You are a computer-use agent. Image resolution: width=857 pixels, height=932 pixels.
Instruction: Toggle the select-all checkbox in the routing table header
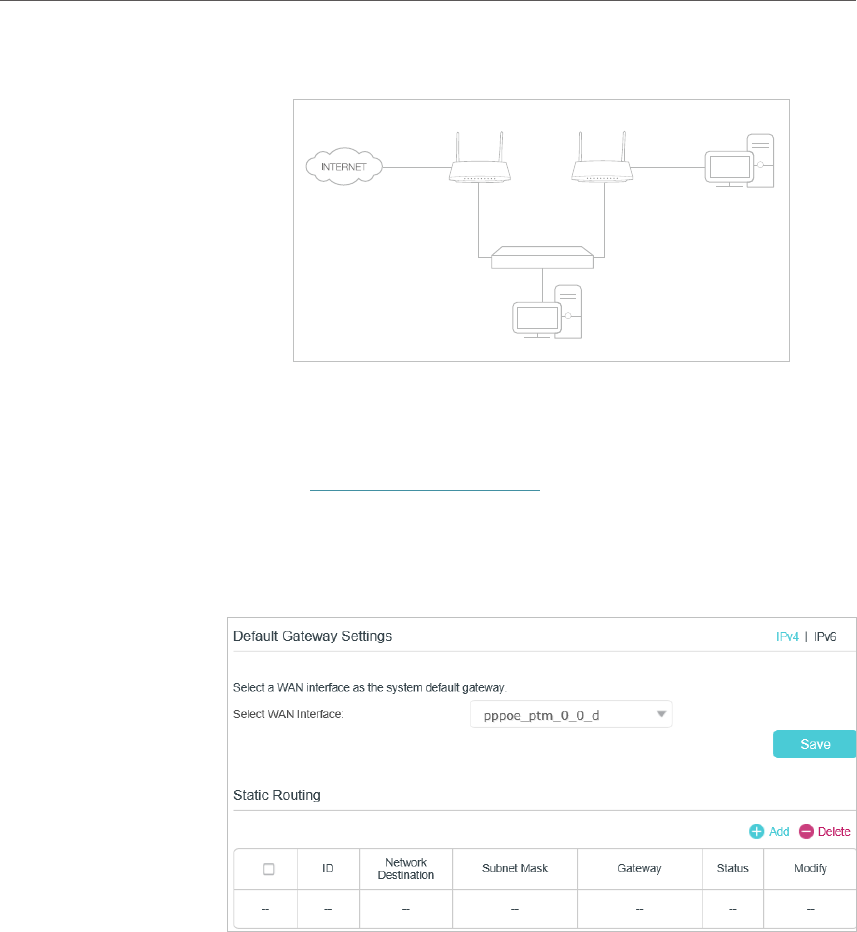click(x=269, y=869)
